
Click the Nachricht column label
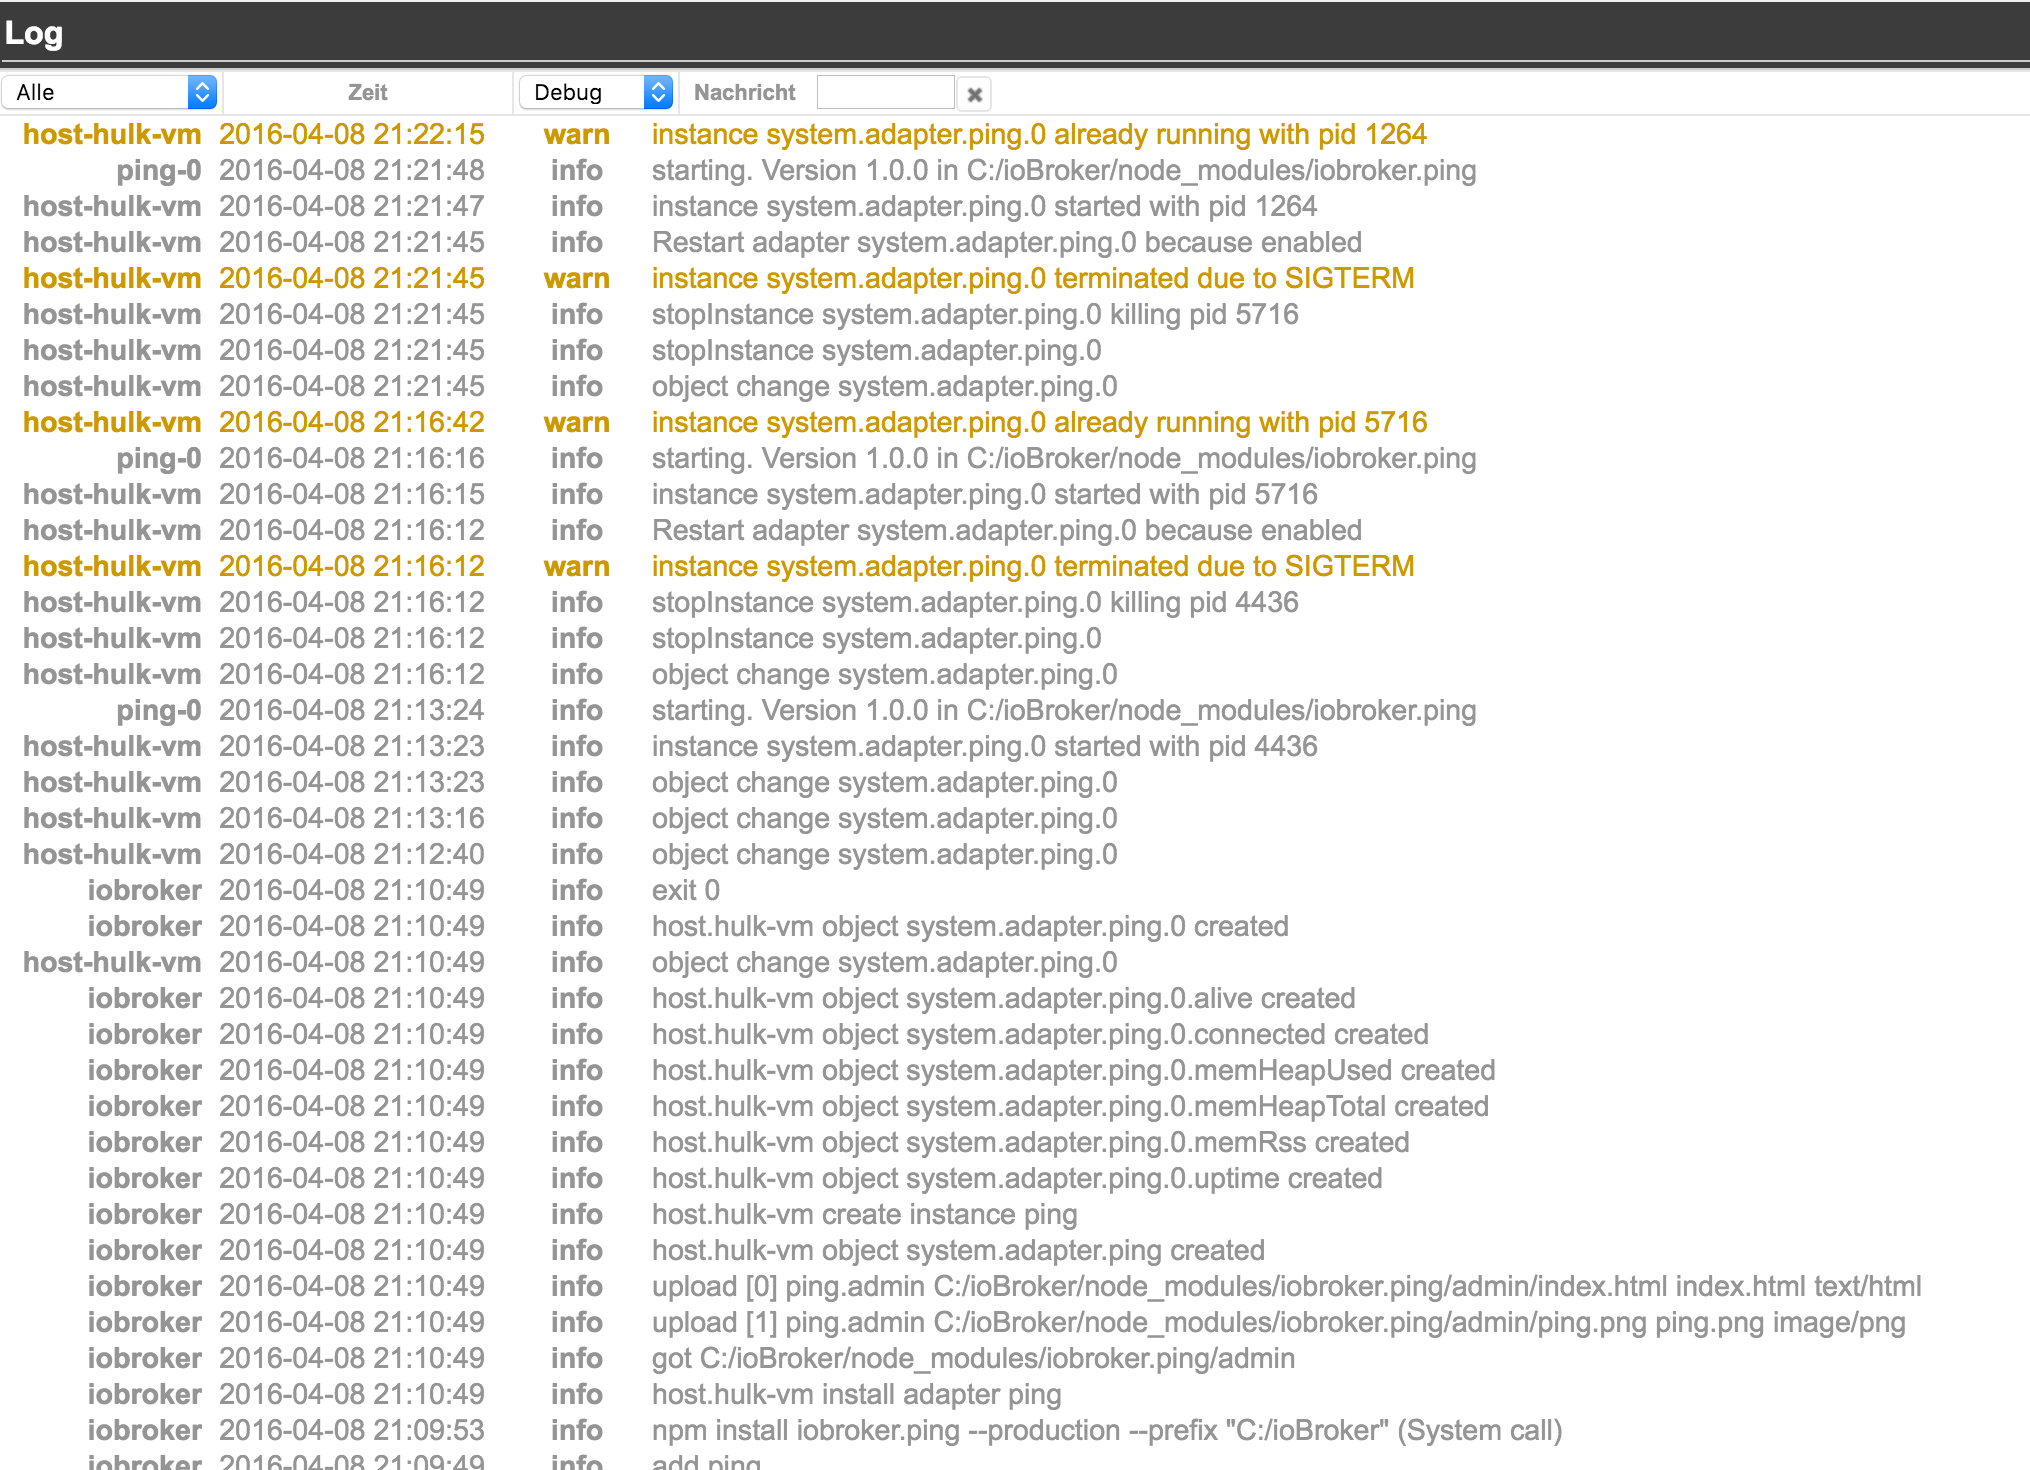tap(744, 92)
